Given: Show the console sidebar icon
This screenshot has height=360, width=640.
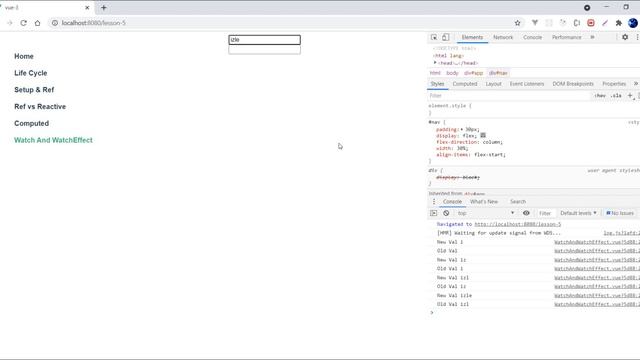Looking at the screenshot, I should pyautogui.click(x=433, y=213).
